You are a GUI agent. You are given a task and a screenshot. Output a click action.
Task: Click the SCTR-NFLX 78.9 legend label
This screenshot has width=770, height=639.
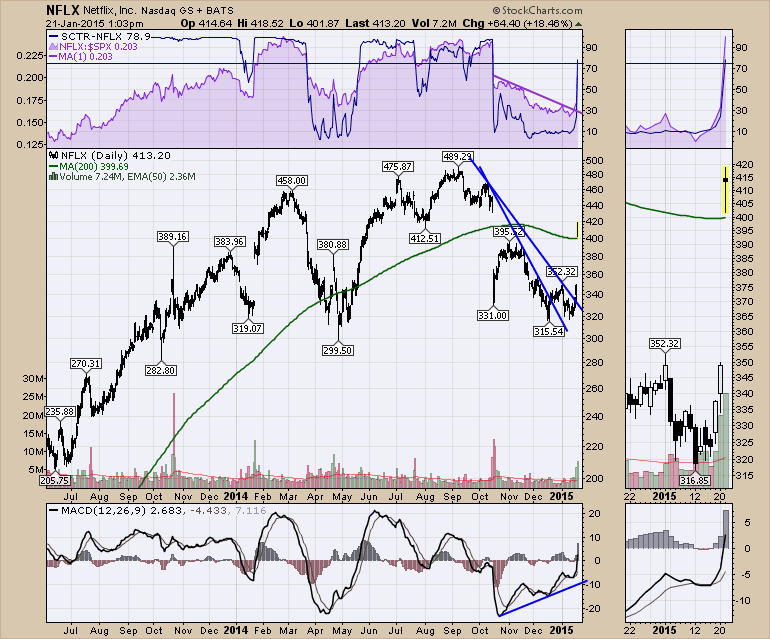point(100,36)
